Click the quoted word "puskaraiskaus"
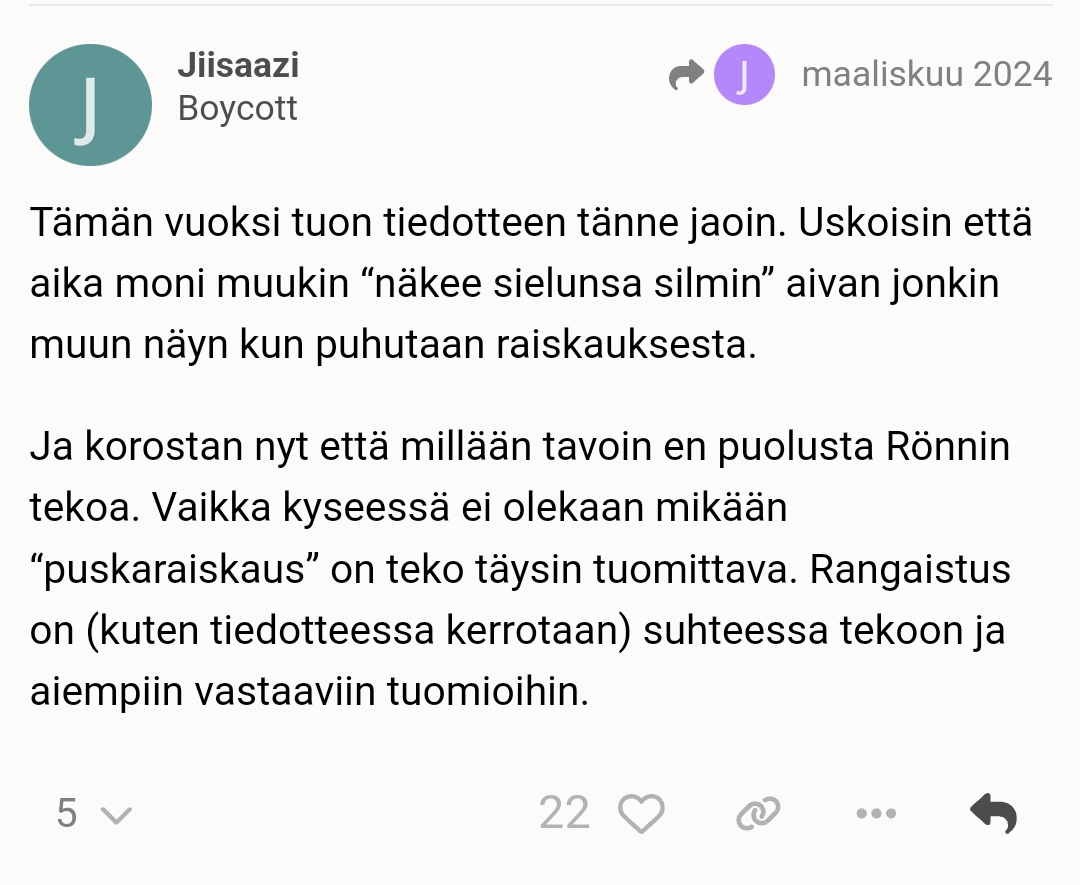 174,570
